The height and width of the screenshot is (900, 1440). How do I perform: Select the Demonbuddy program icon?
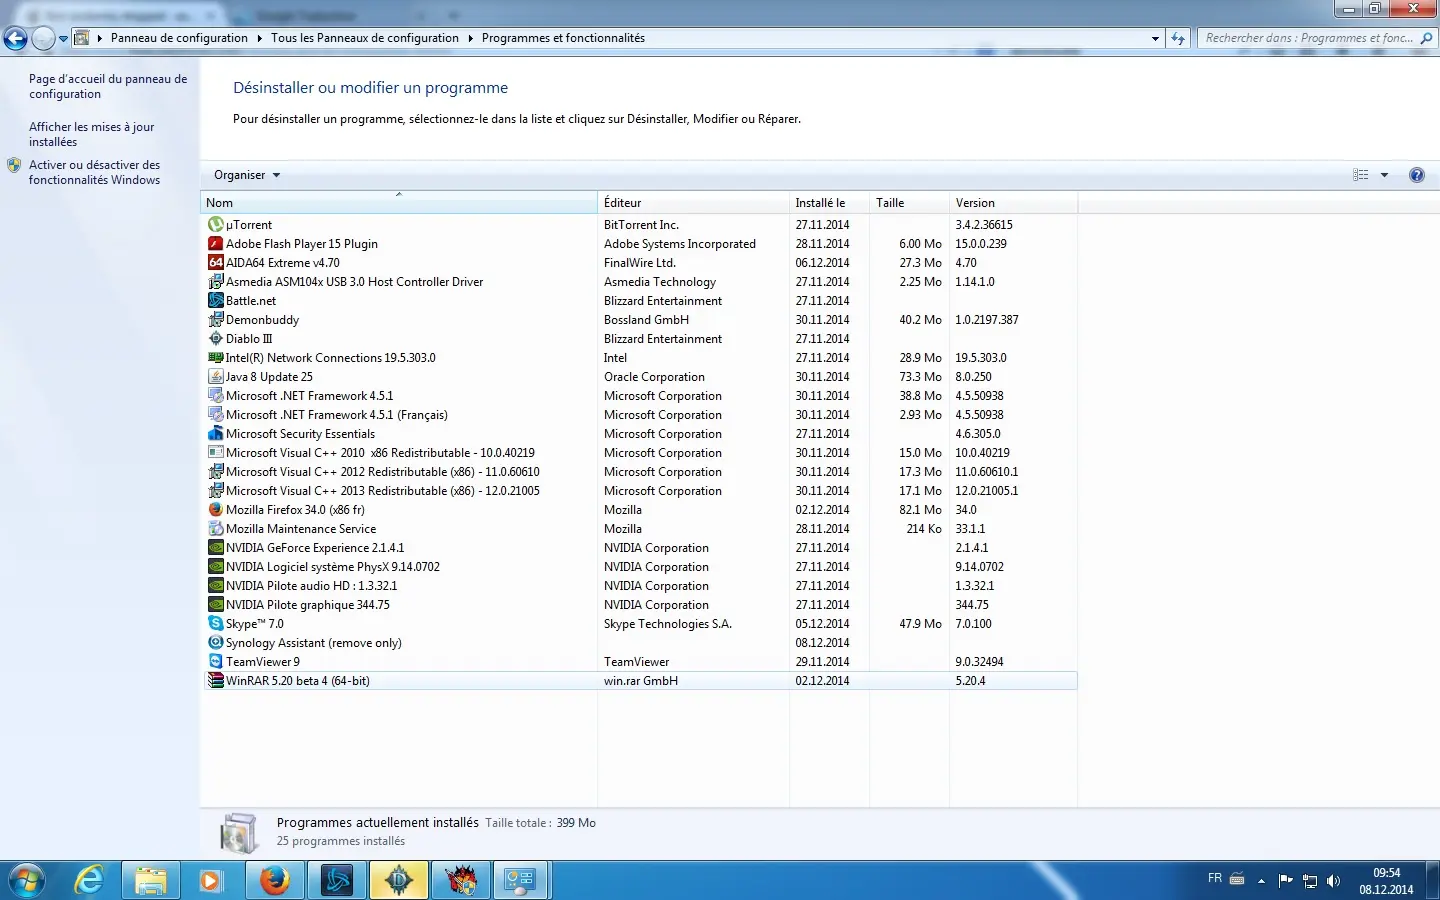[x=215, y=320]
